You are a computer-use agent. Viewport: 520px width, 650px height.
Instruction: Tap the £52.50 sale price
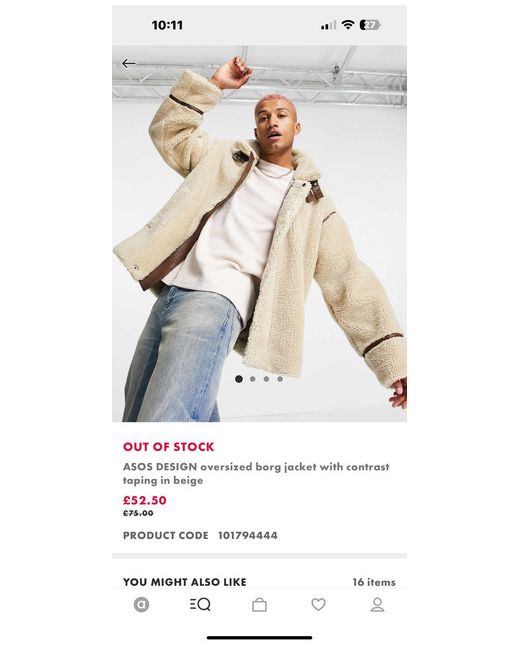click(x=145, y=500)
